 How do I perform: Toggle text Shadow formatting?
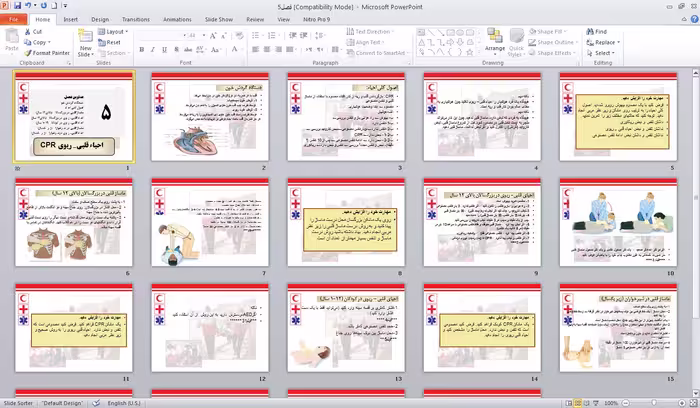(176, 50)
